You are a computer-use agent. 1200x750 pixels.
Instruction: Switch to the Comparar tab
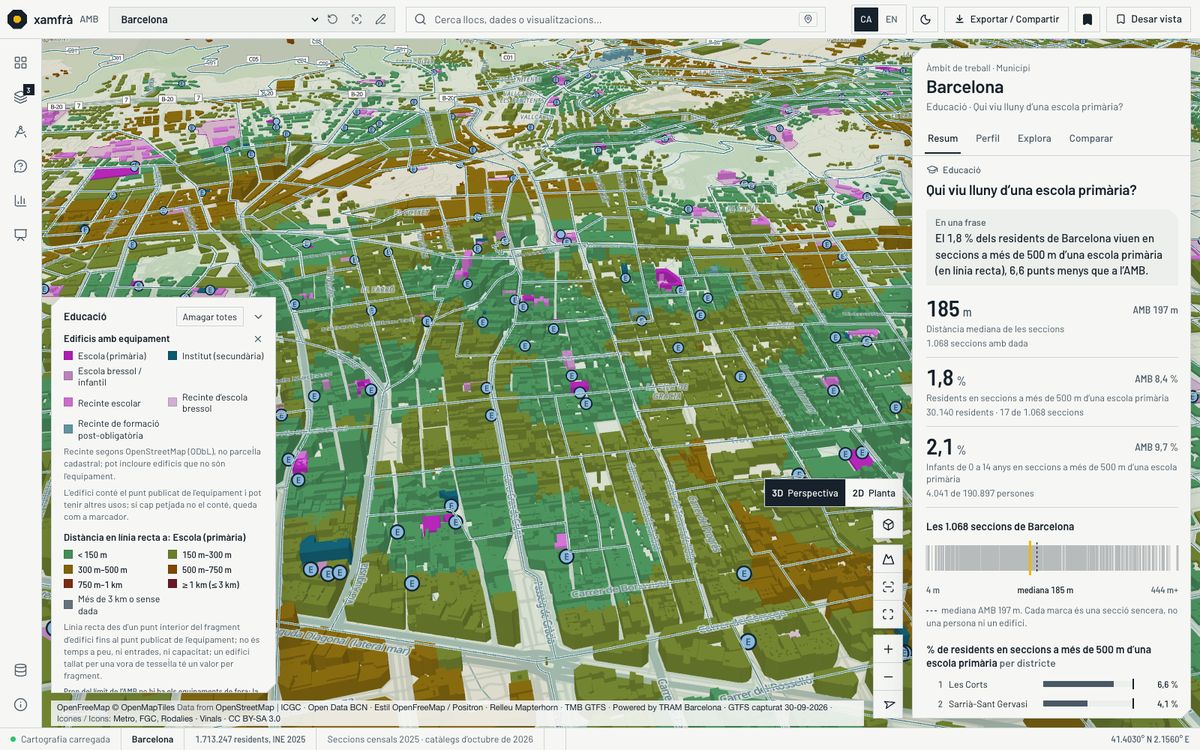click(1091, 138)
